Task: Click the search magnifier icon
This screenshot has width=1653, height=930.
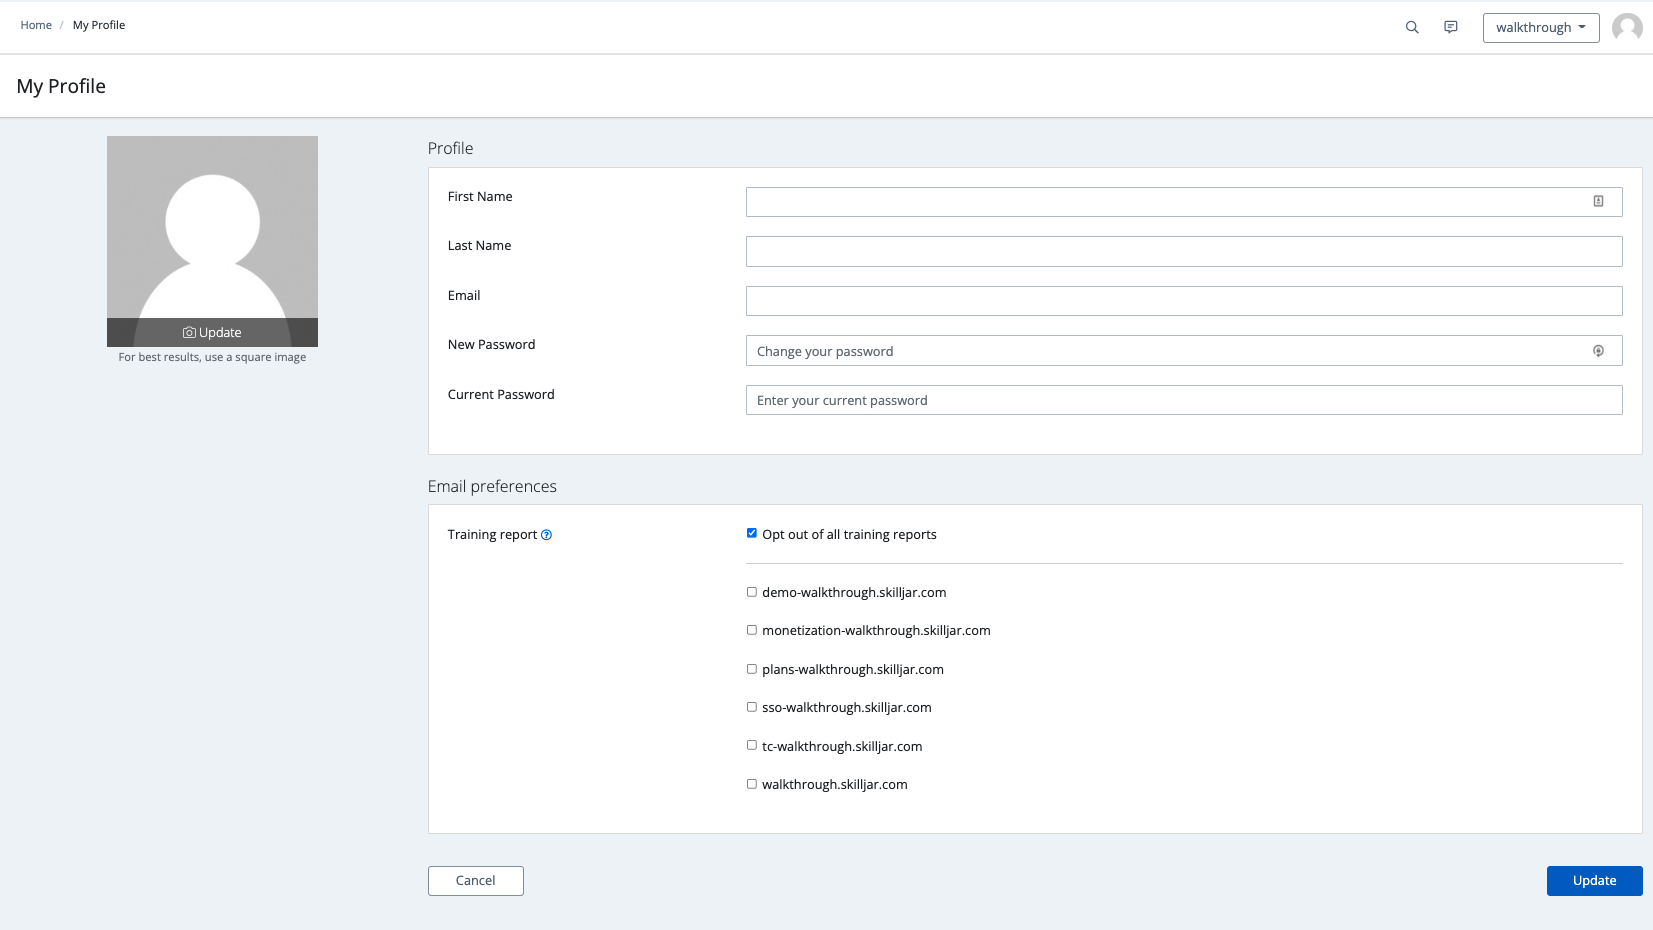Action: pos(1412,28)
